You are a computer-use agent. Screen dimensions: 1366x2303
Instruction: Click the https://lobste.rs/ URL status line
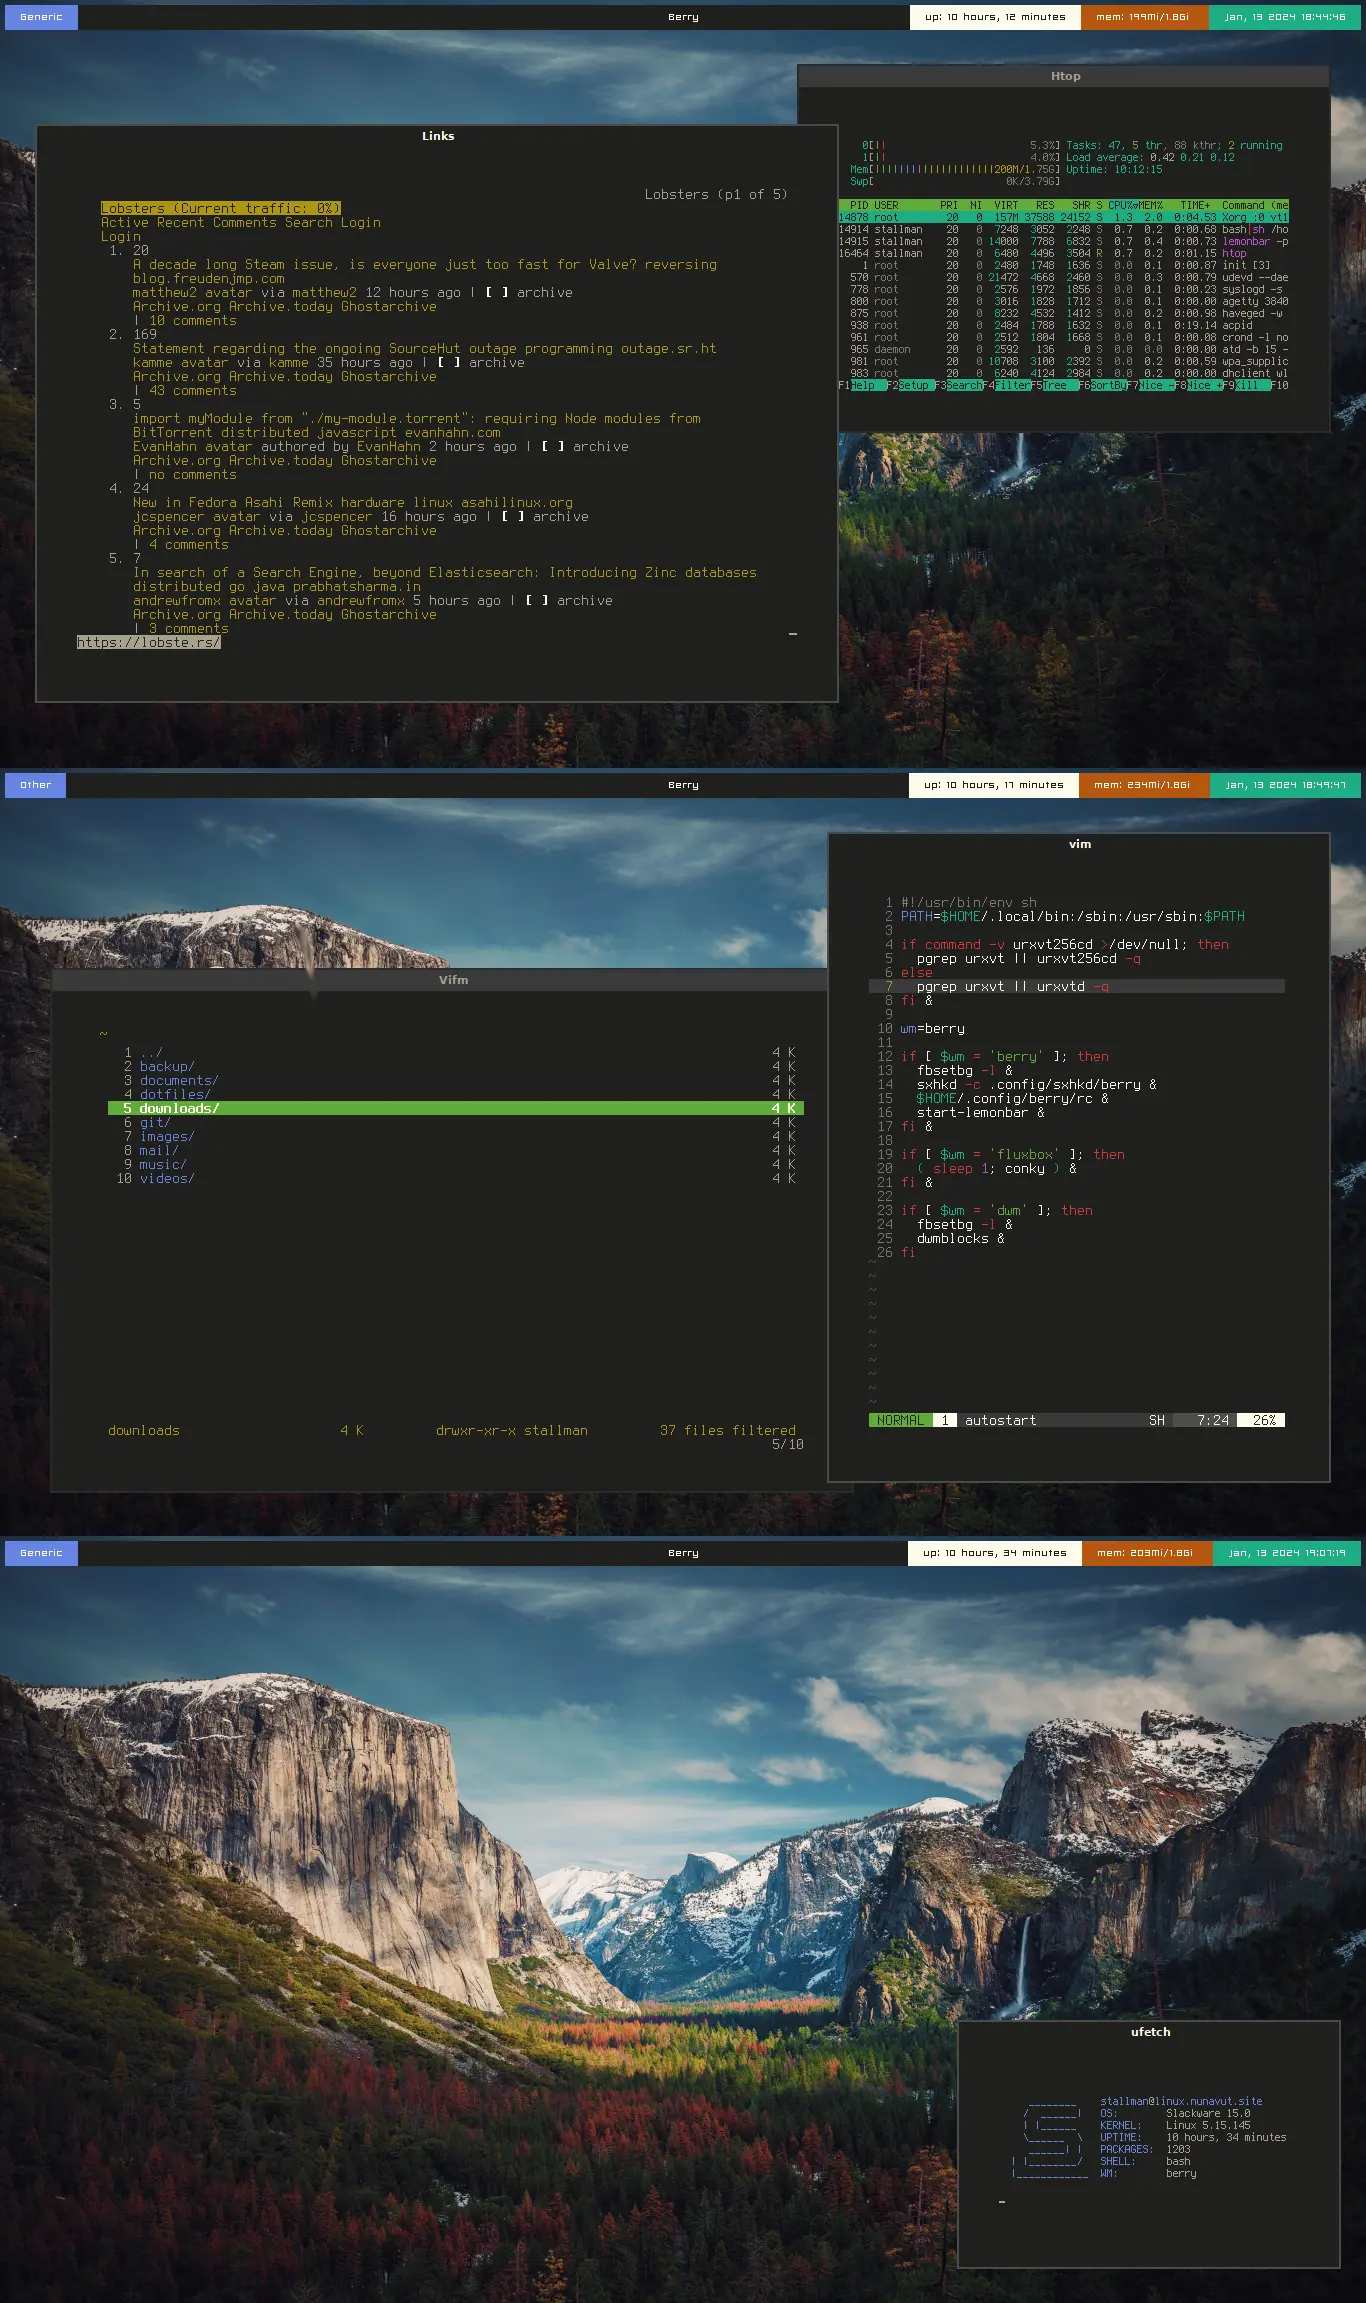[x=148, y=643]
